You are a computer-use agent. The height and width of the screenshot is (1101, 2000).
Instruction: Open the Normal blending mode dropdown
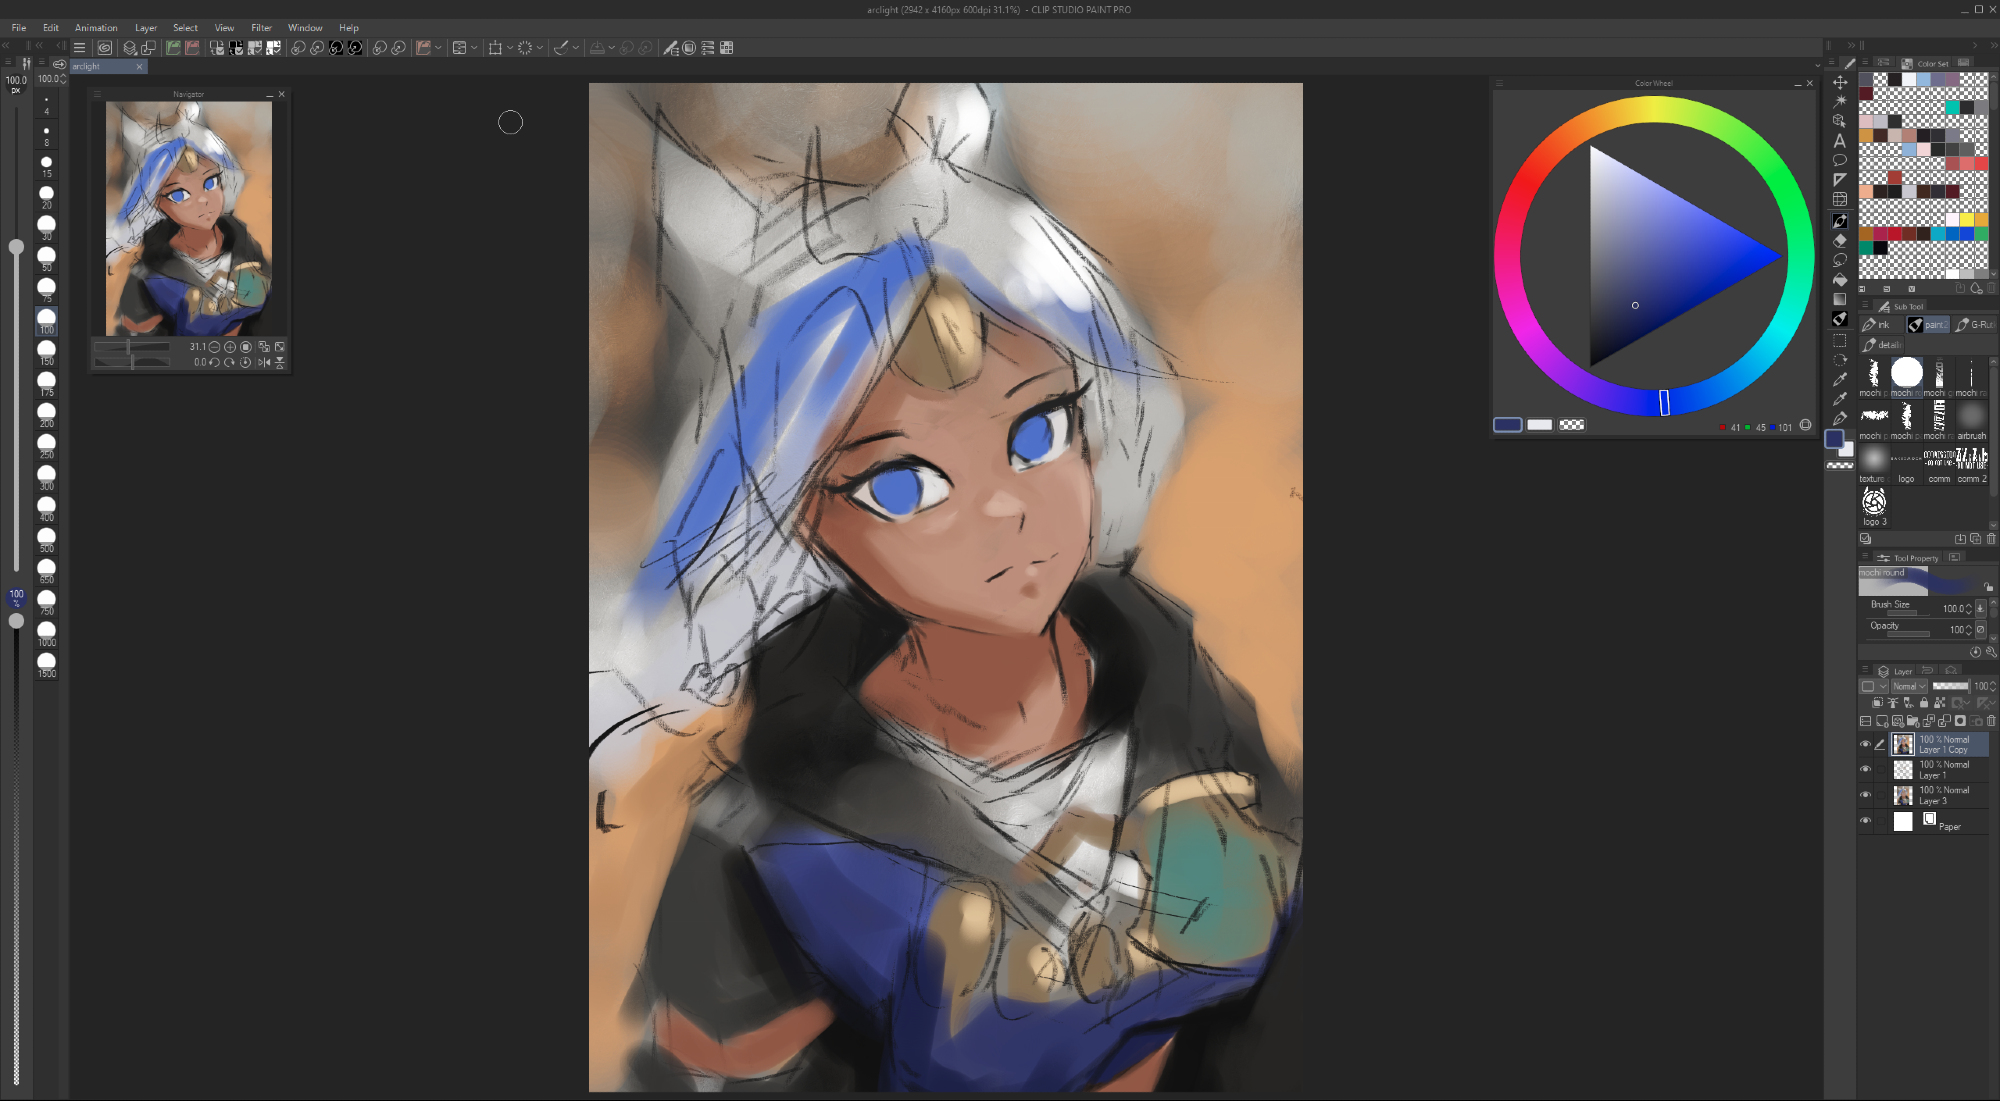click(x=1908, y=686)
